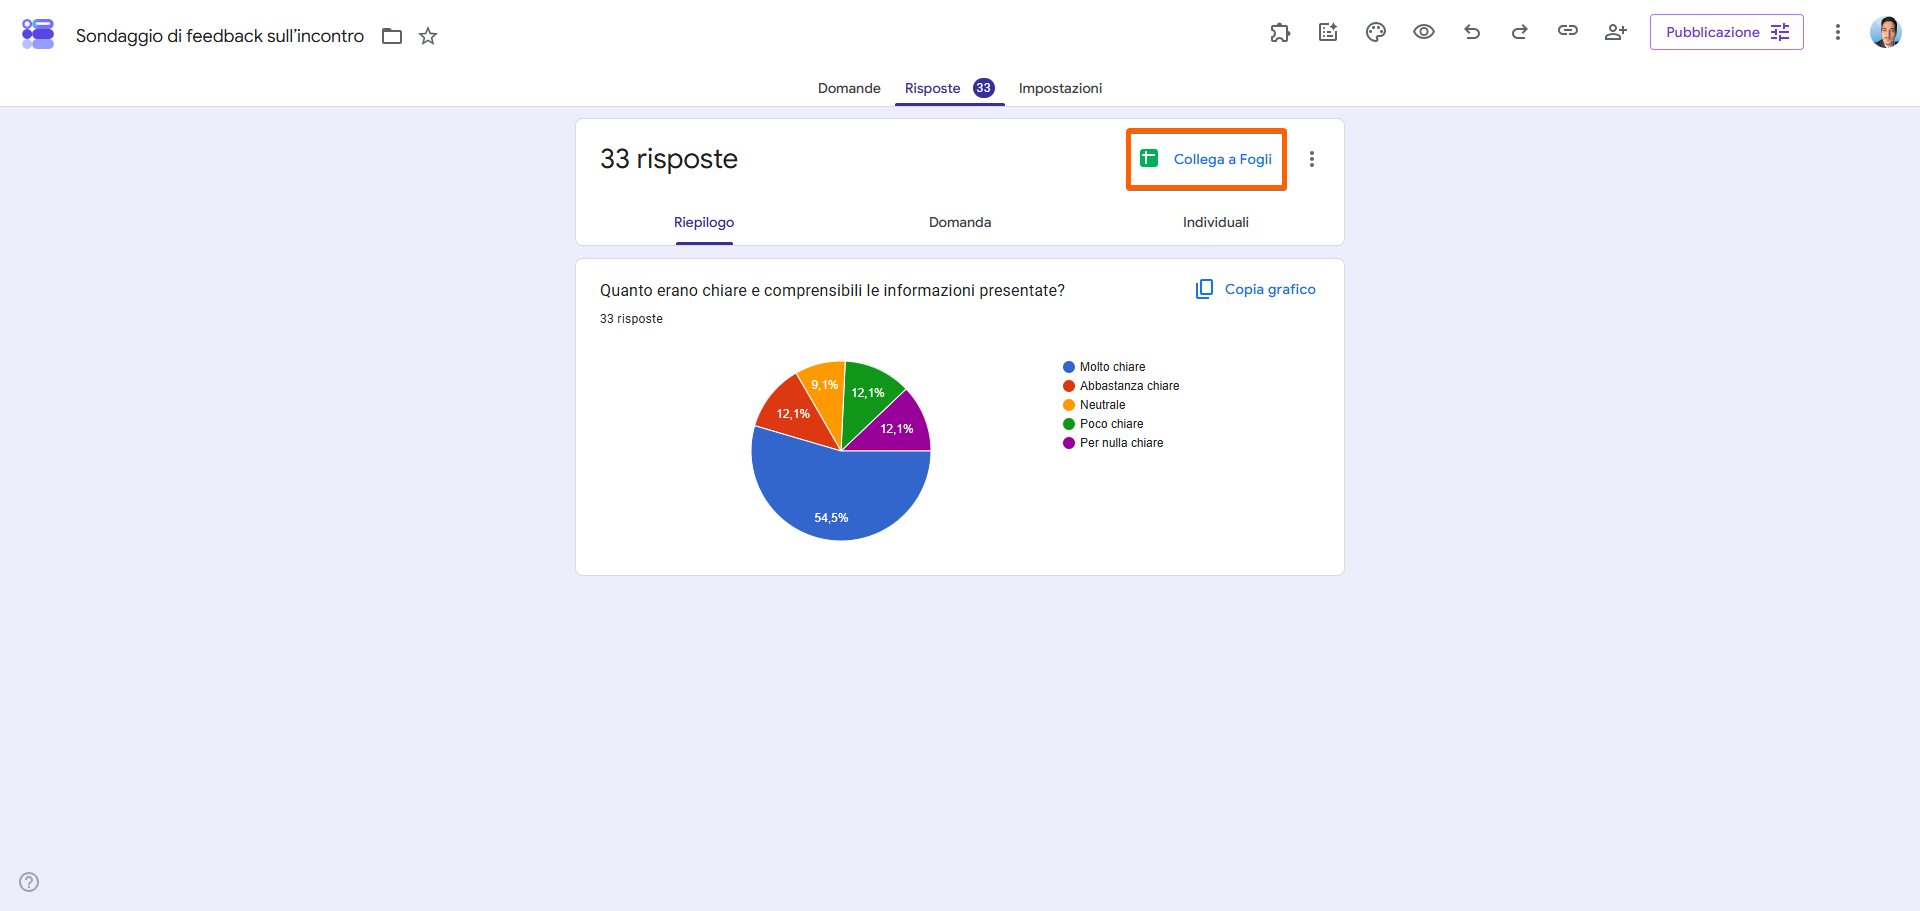This screenshot has width=1920, height=911.
Task: Click Copia grafico button
Action: pos(1256,289)
